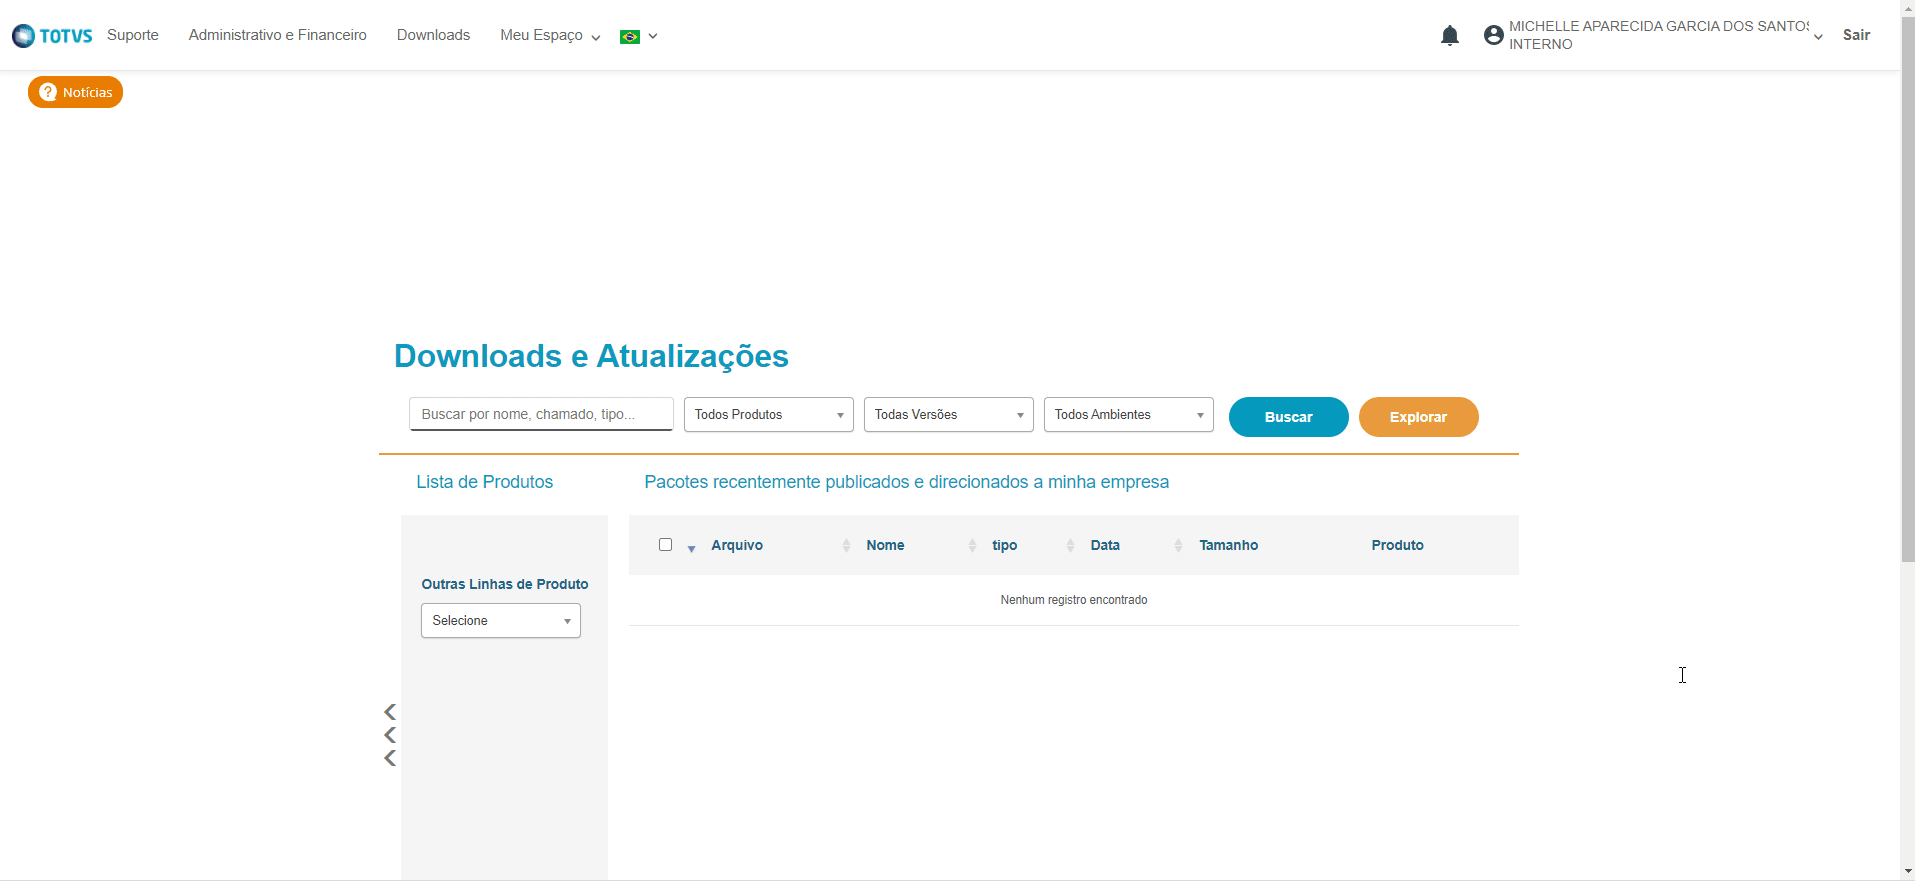Click the Sair logout link

tap(1856, 35)
